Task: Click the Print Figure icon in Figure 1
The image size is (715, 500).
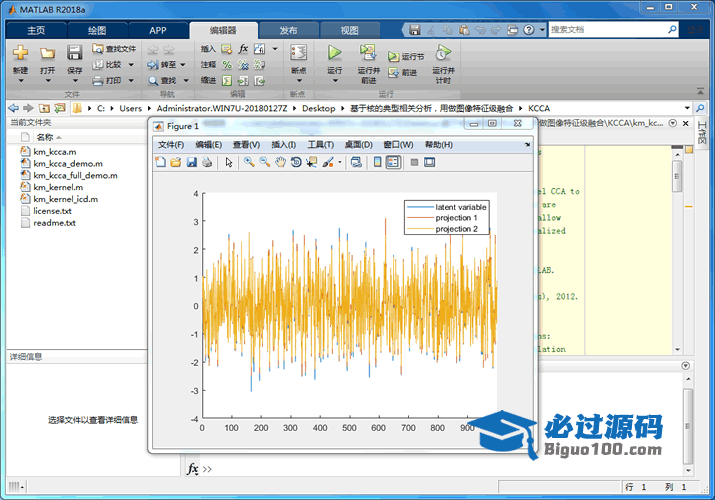Action: tap(207, 162)
